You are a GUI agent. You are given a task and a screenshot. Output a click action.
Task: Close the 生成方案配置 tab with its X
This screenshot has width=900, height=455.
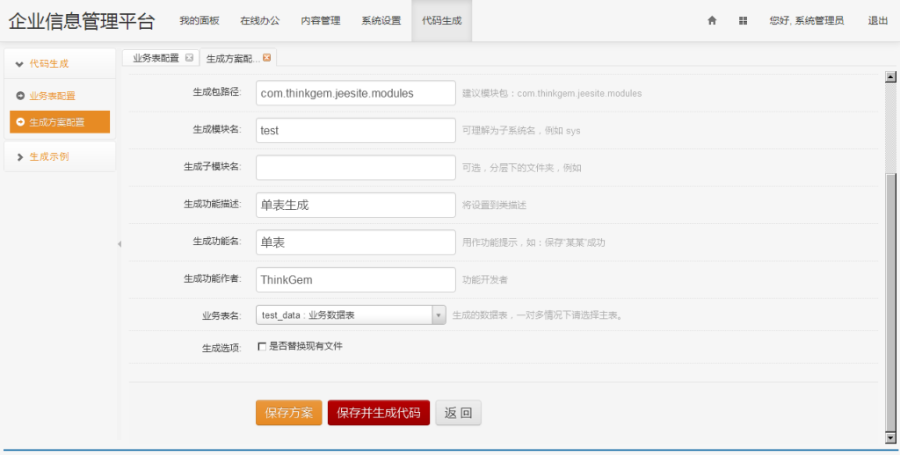[x=266, y=58]
